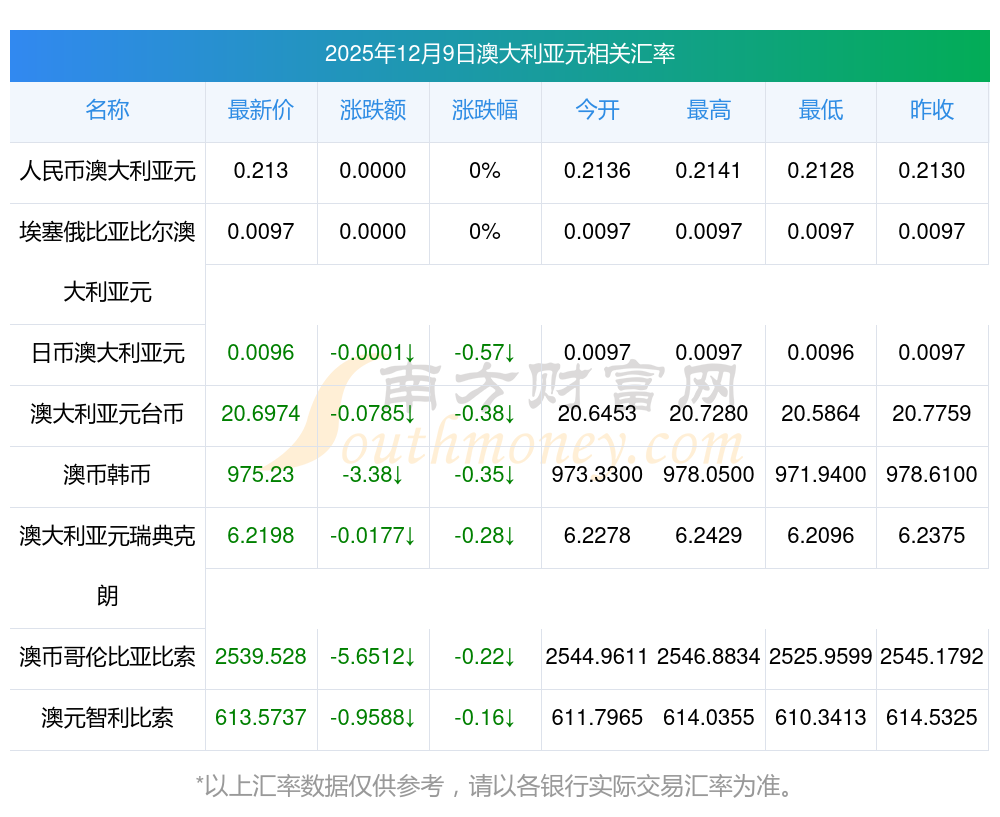The width and height of the screenshot is (1000, 817).
Task: Click the 澳大利亚元台币 row name
Action: click(x=107, y=414)
